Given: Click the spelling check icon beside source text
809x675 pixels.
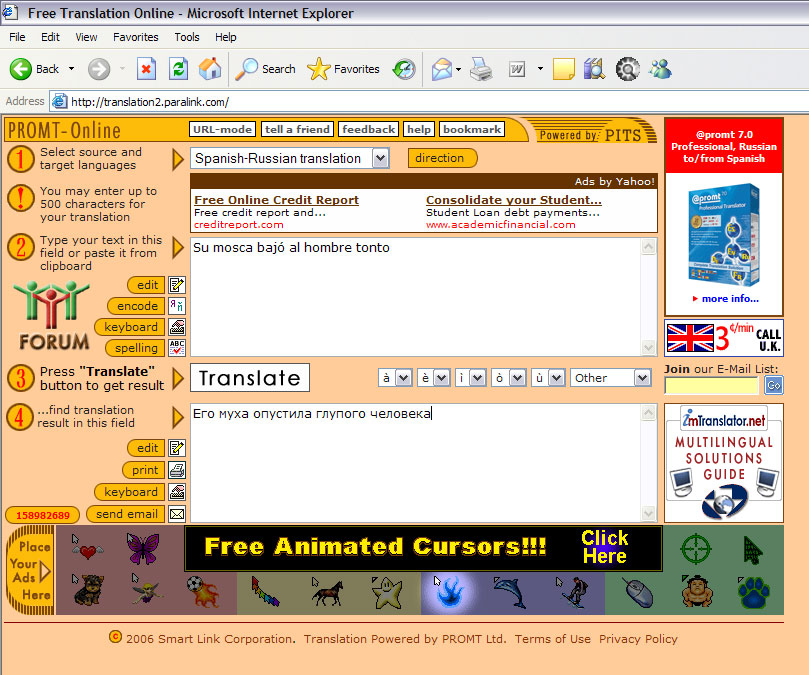Looking at the screenshot, I should pos(177,348).
